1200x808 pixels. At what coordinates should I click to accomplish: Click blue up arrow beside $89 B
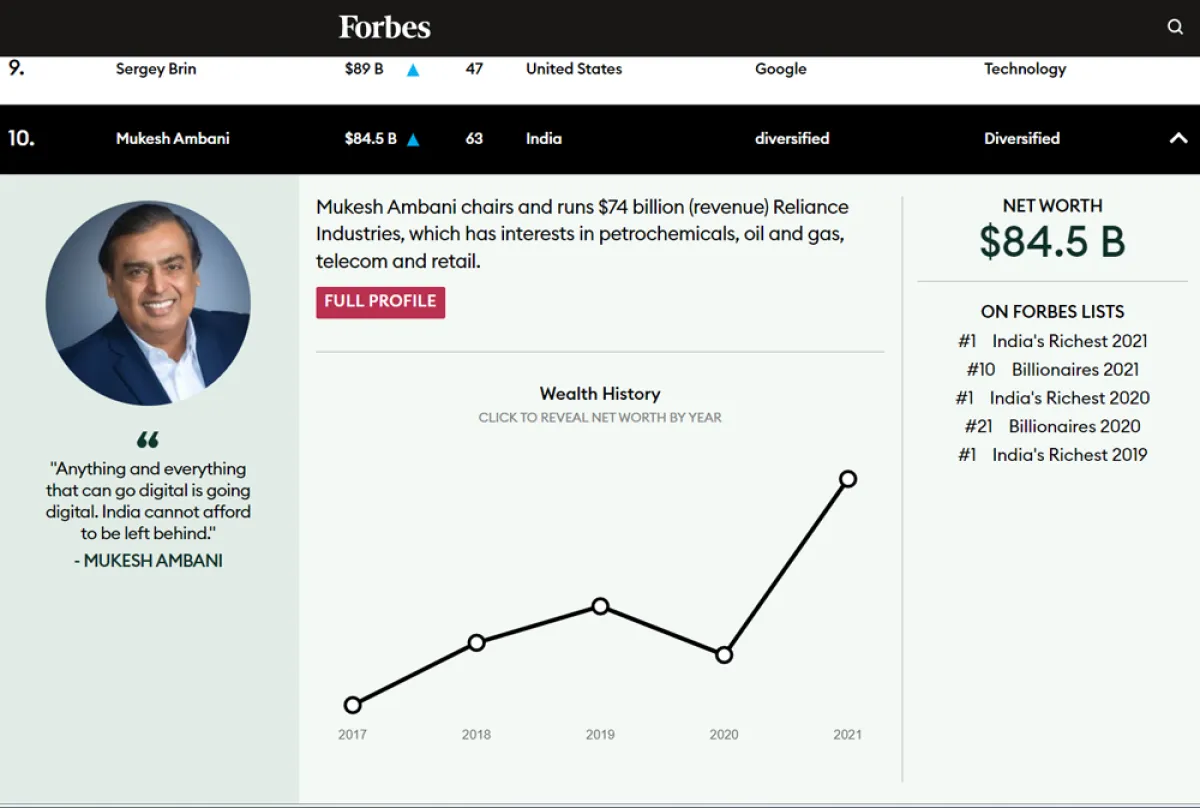pos(413,70)
